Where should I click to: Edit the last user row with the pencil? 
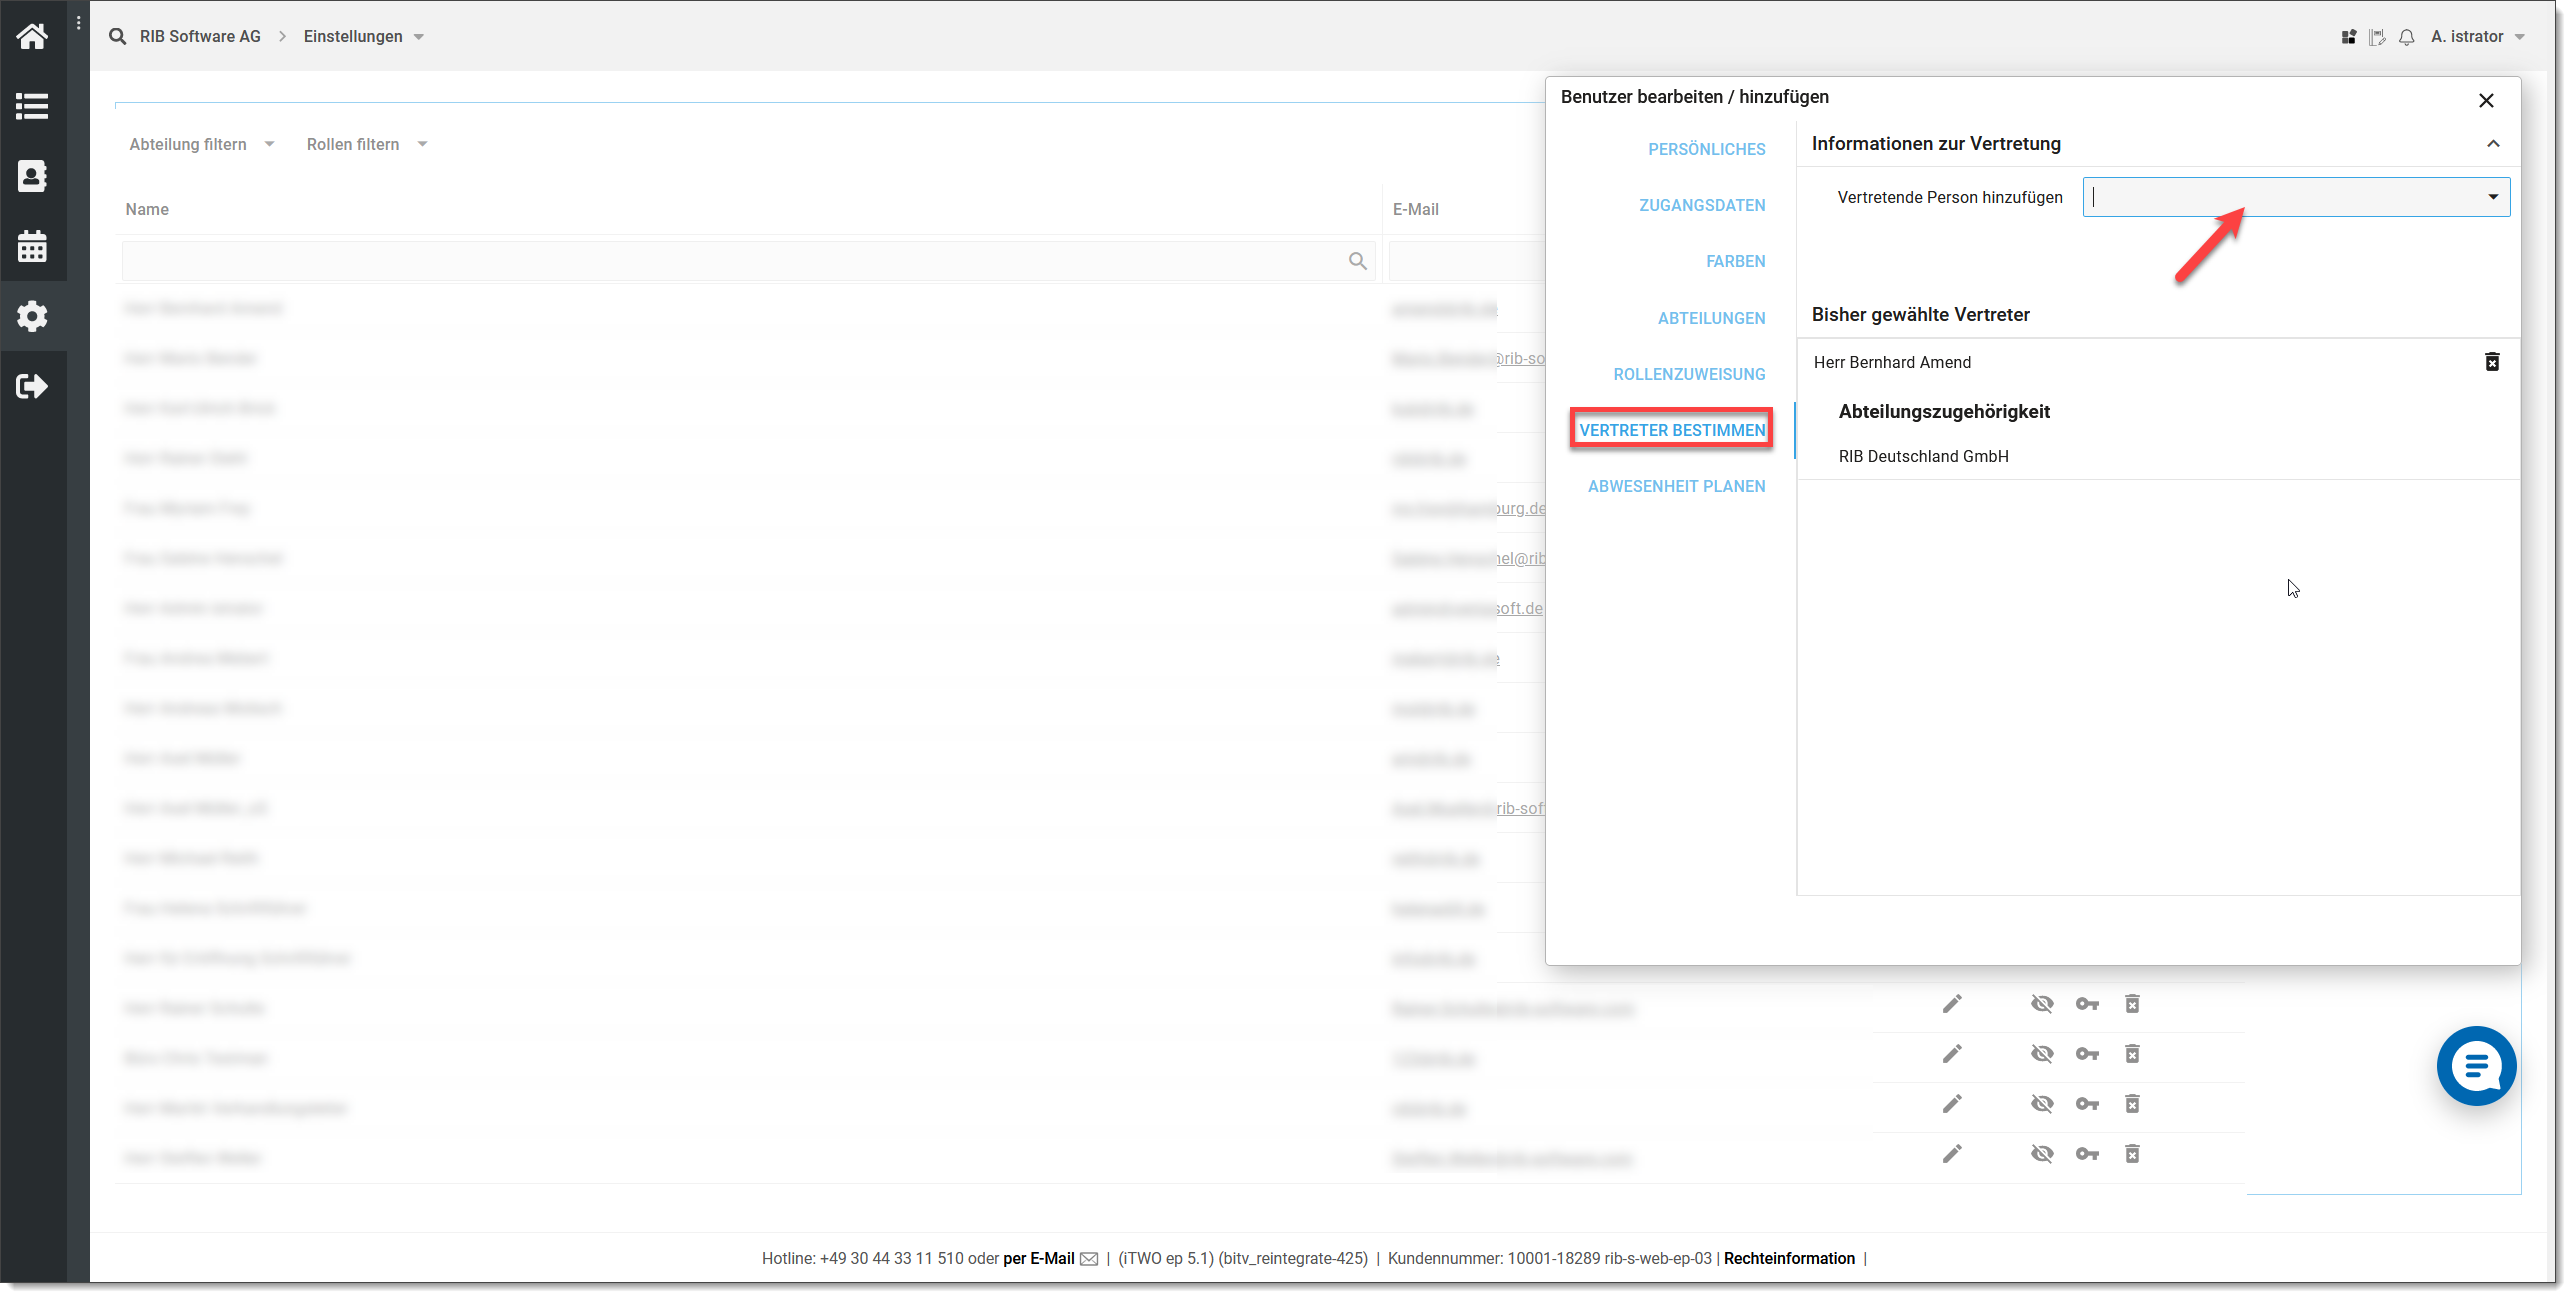[x=1952, y=1154]
